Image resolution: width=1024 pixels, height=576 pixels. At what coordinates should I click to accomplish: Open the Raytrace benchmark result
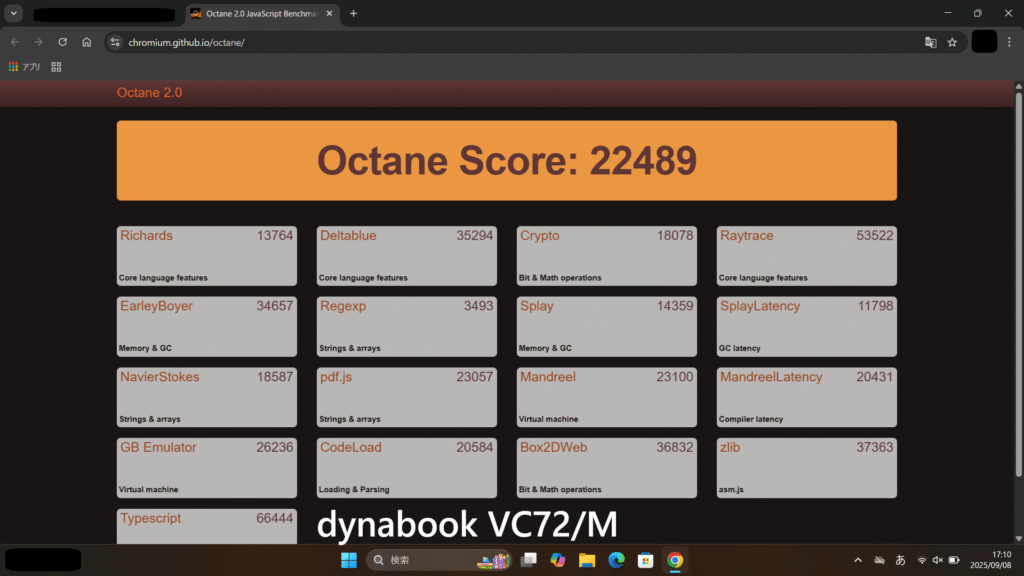click(807, 256)
